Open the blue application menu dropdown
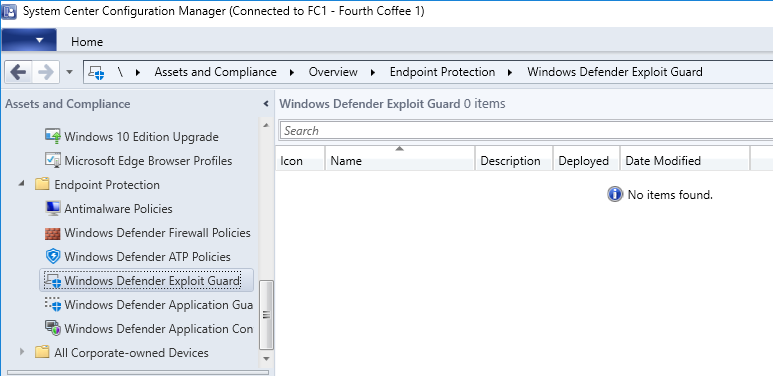This screenshot has height=376, width=773. (29, 40)
